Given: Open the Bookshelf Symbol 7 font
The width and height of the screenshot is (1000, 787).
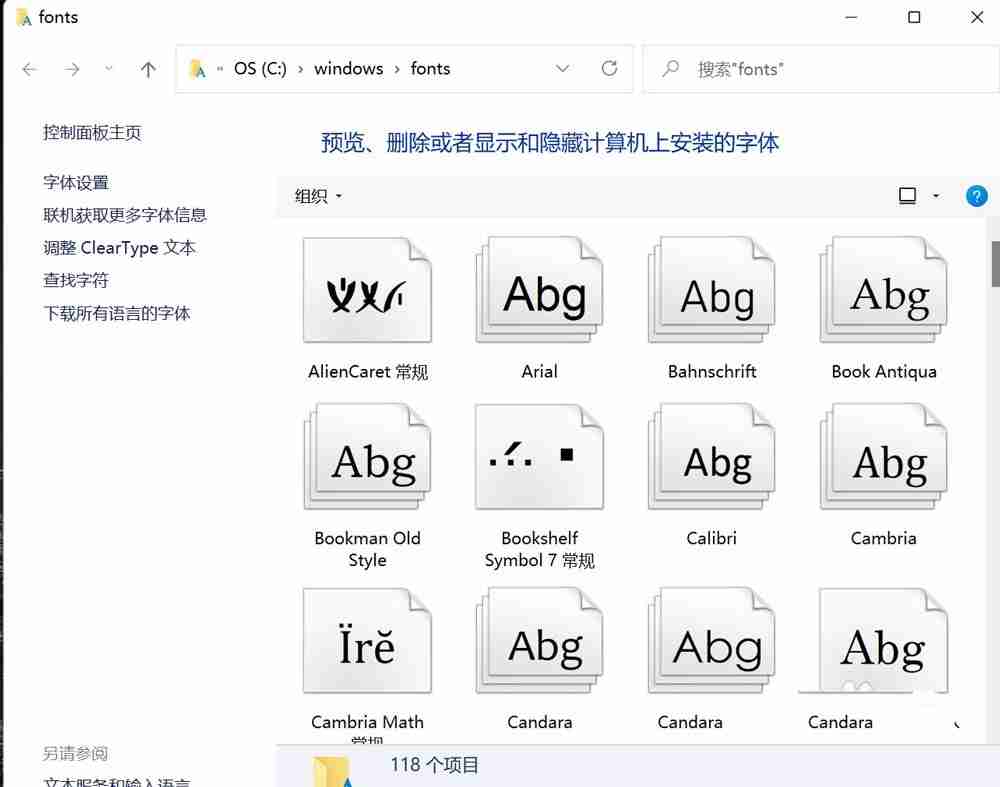Looking at the screenshot, I should pos(539,457).
